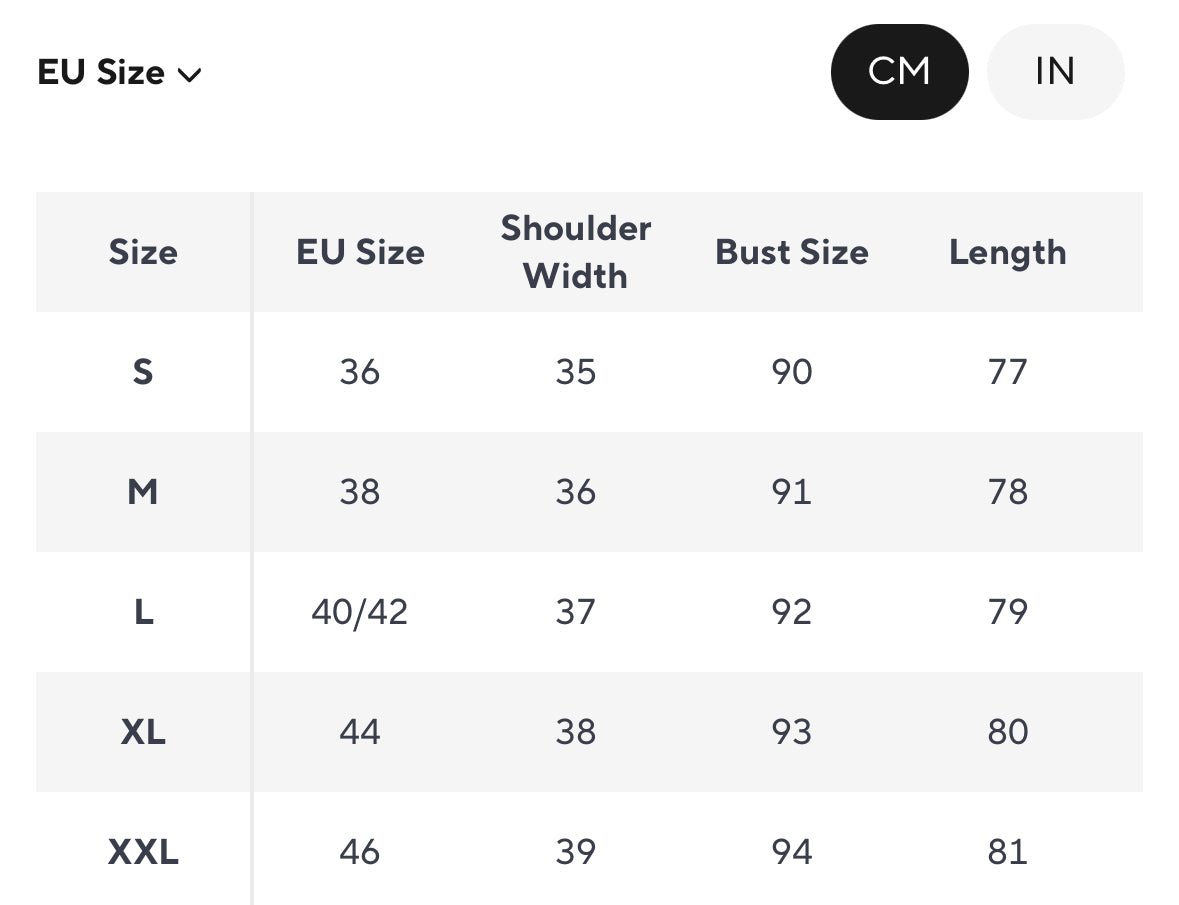This screenshot has width=1179, height=905.
Task: Click the Size column header
Action: pyautogui.click(x=143, y=252)
